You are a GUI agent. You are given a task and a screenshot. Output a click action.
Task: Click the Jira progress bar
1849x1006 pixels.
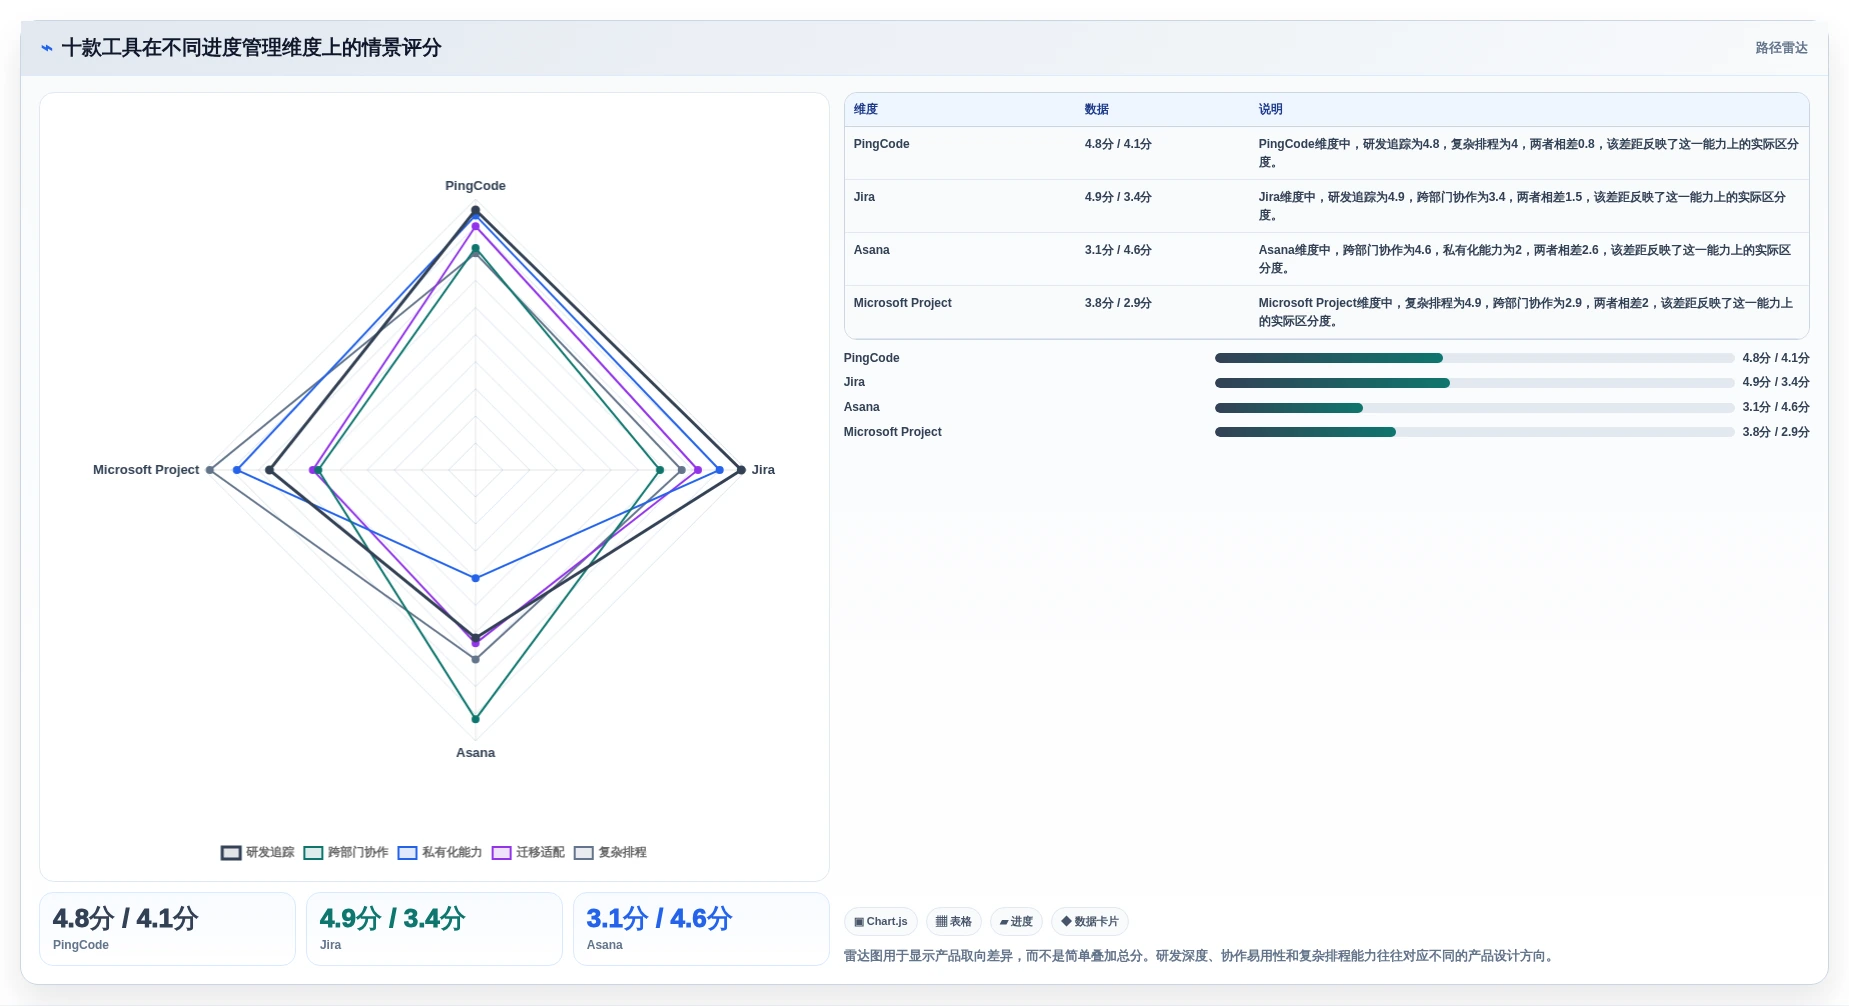click(1474, 383)
